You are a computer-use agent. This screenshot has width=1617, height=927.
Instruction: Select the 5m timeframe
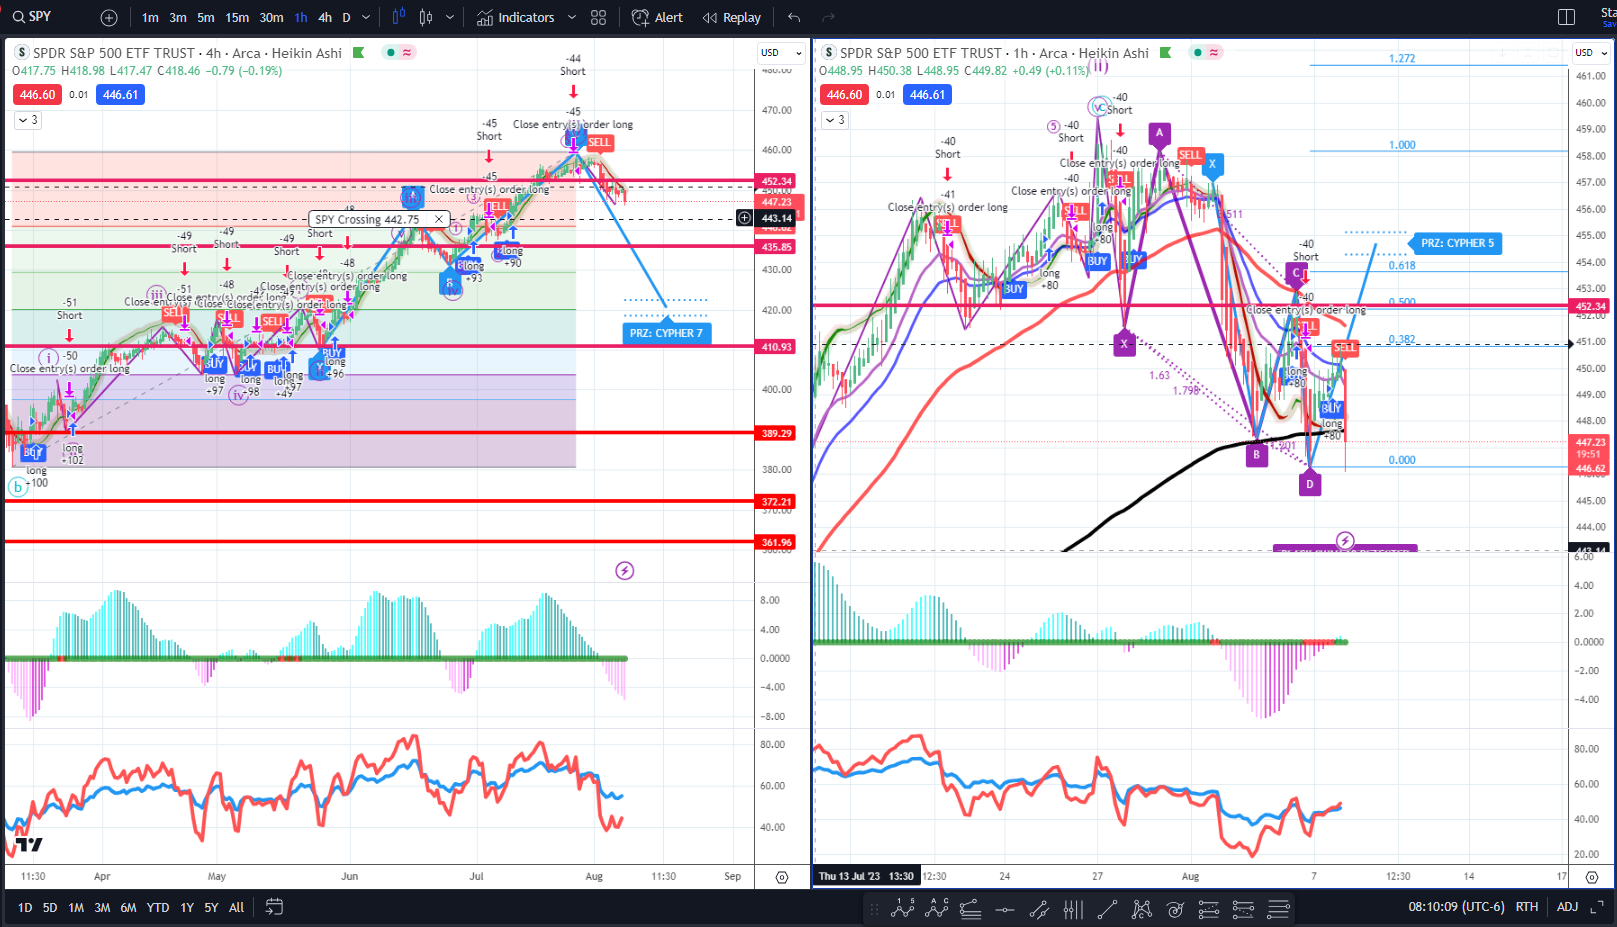tap(205, 18)
